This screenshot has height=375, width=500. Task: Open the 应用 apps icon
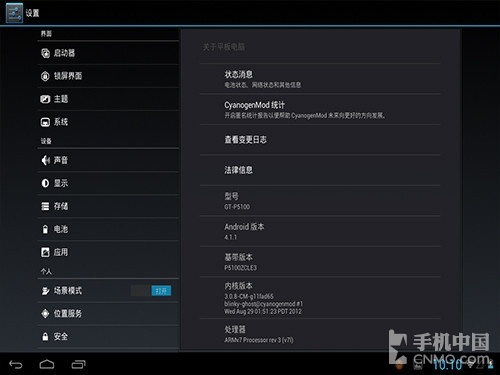click(x=45, y=252)
